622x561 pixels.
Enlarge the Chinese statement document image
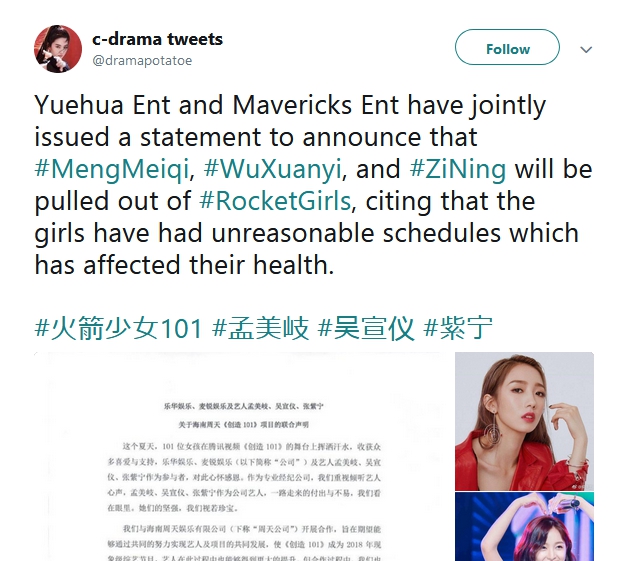click(244, 456)
